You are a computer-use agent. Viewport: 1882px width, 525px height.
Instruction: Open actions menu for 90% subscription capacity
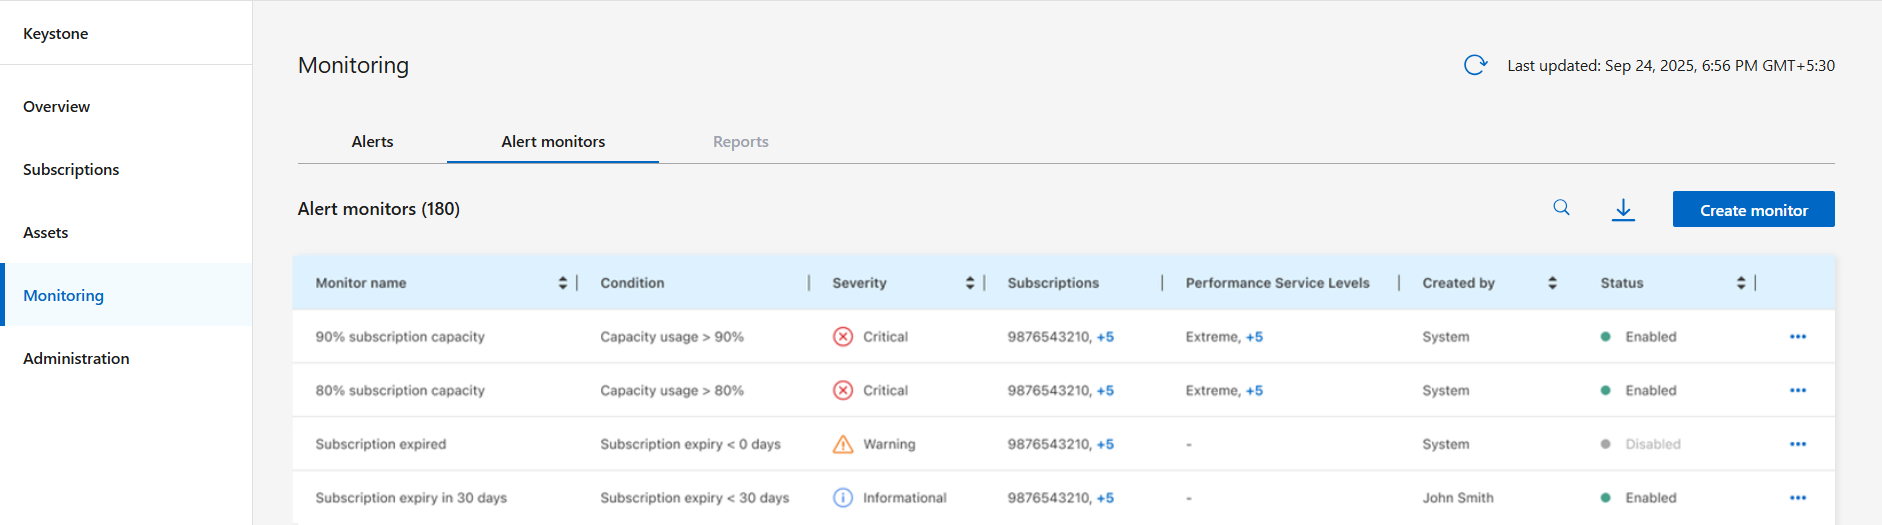[x=1797, y=337]
